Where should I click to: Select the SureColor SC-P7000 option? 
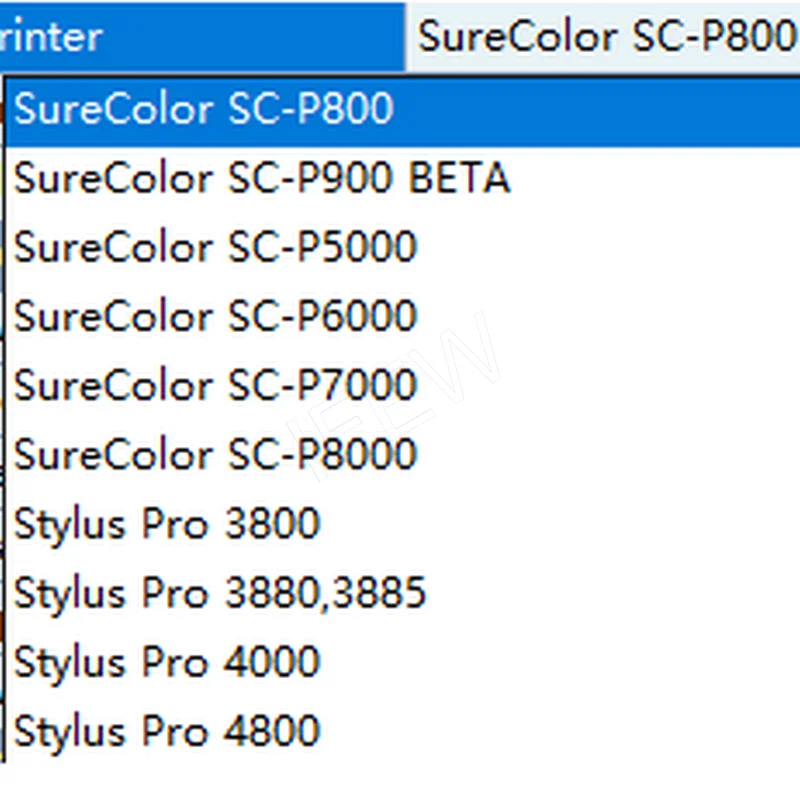point(215,386)
